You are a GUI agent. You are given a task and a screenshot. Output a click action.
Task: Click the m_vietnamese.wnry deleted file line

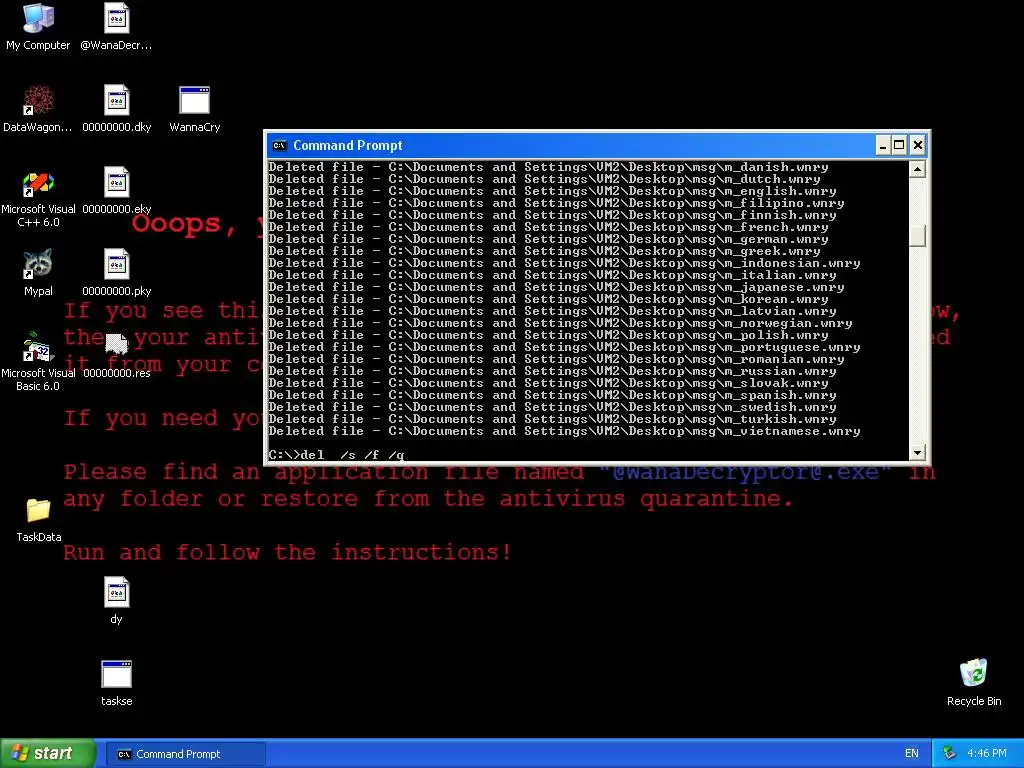(x=564, y=431)
